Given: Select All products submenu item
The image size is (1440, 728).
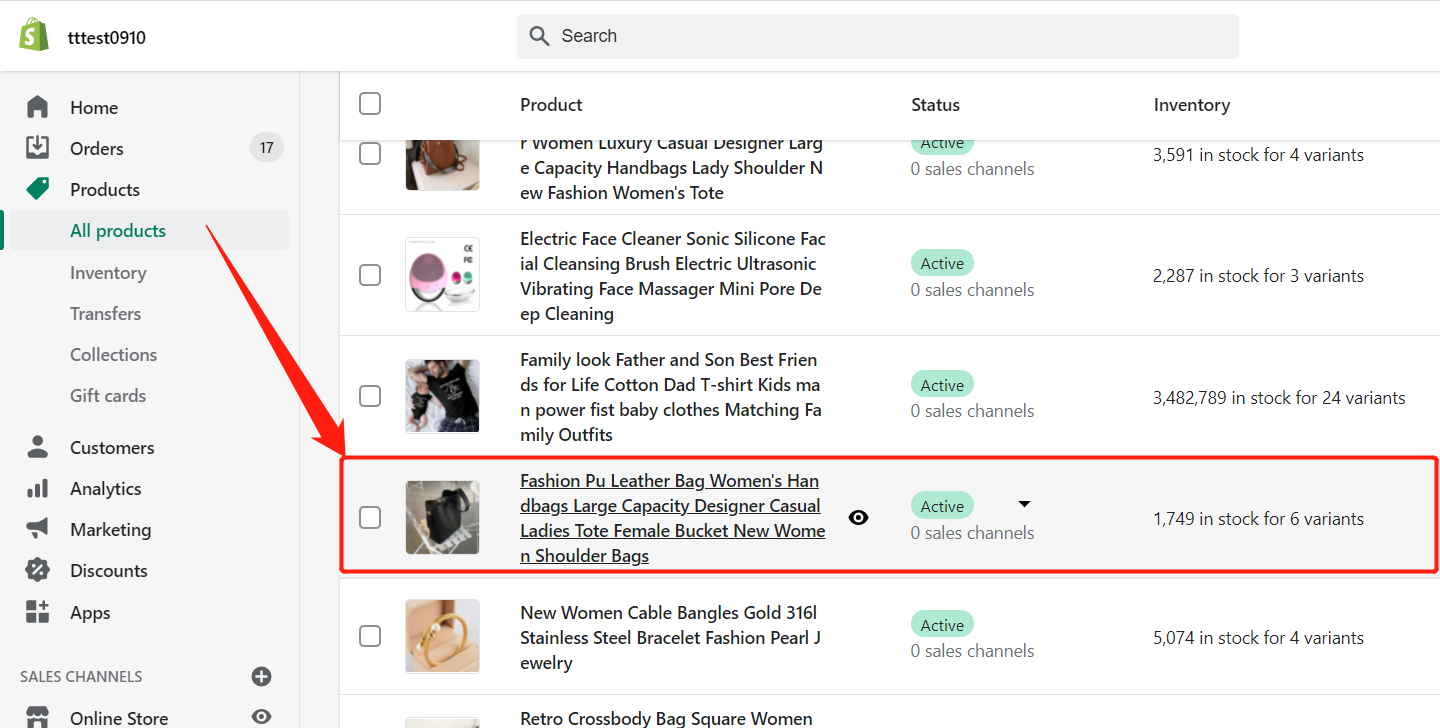Looking at the screenshot, I should coord(118,230).
